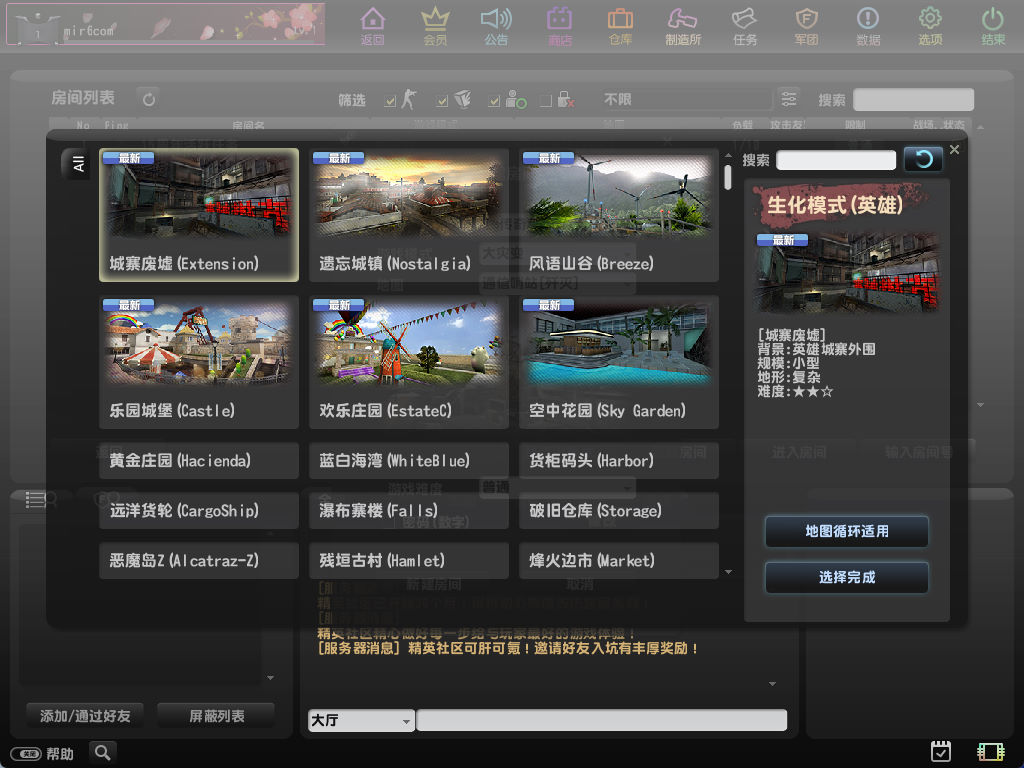Click the 添加/通过好友 button
1024x768 pixels.
pos(85,716)
